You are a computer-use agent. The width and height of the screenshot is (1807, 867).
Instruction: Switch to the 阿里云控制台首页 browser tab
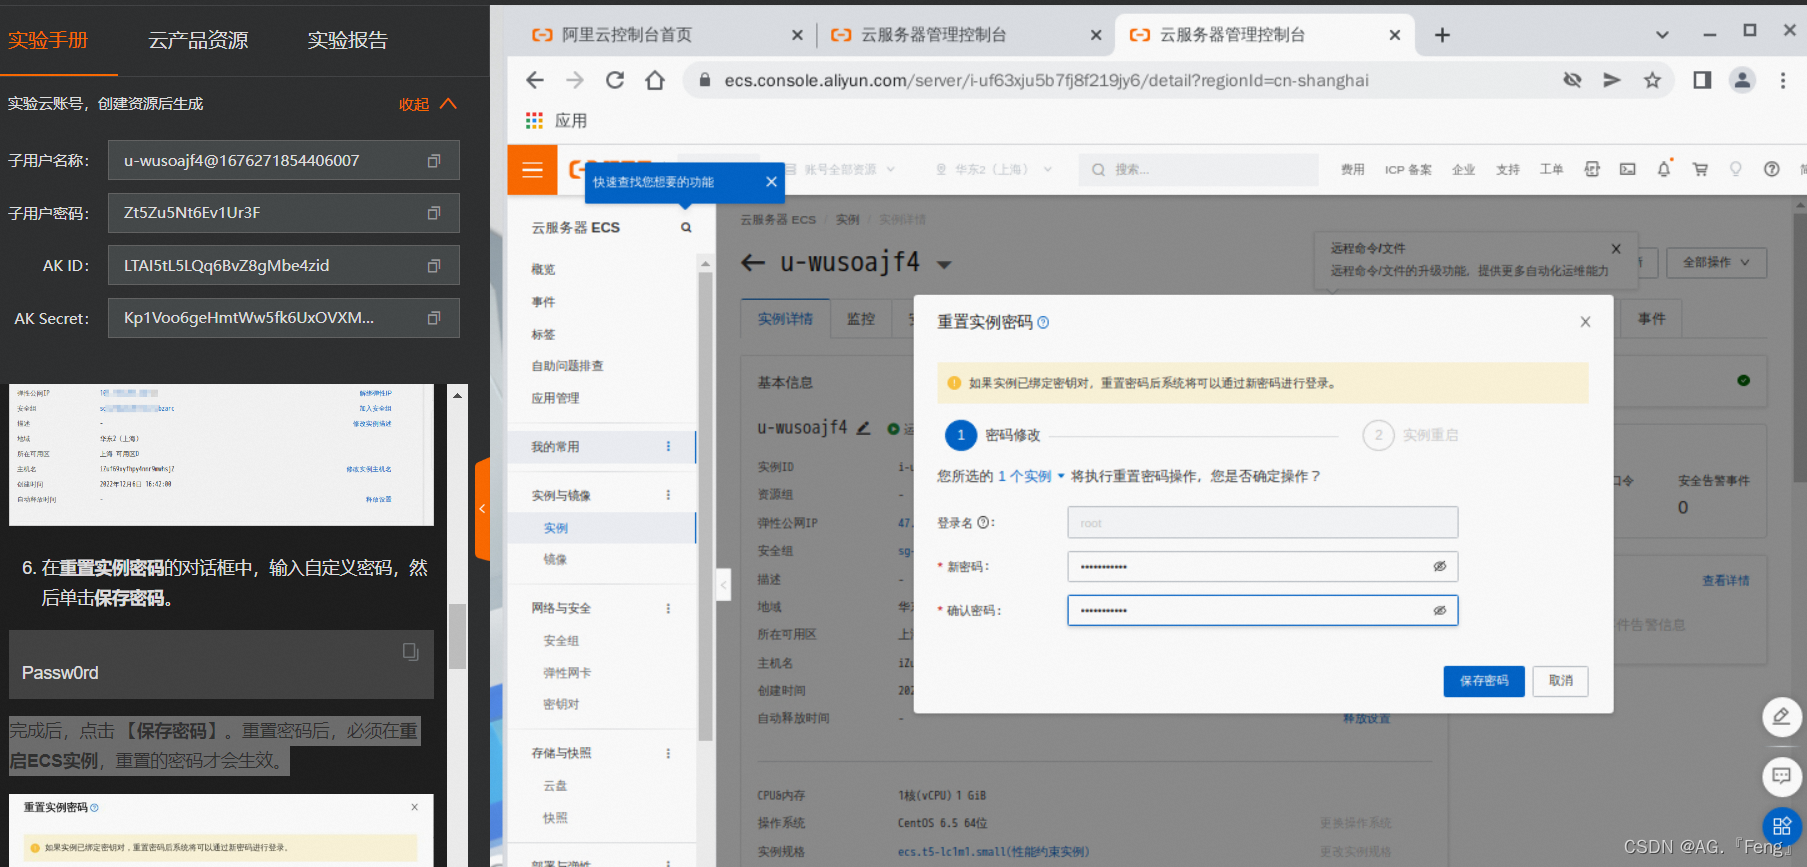click(x=660, y=35)
